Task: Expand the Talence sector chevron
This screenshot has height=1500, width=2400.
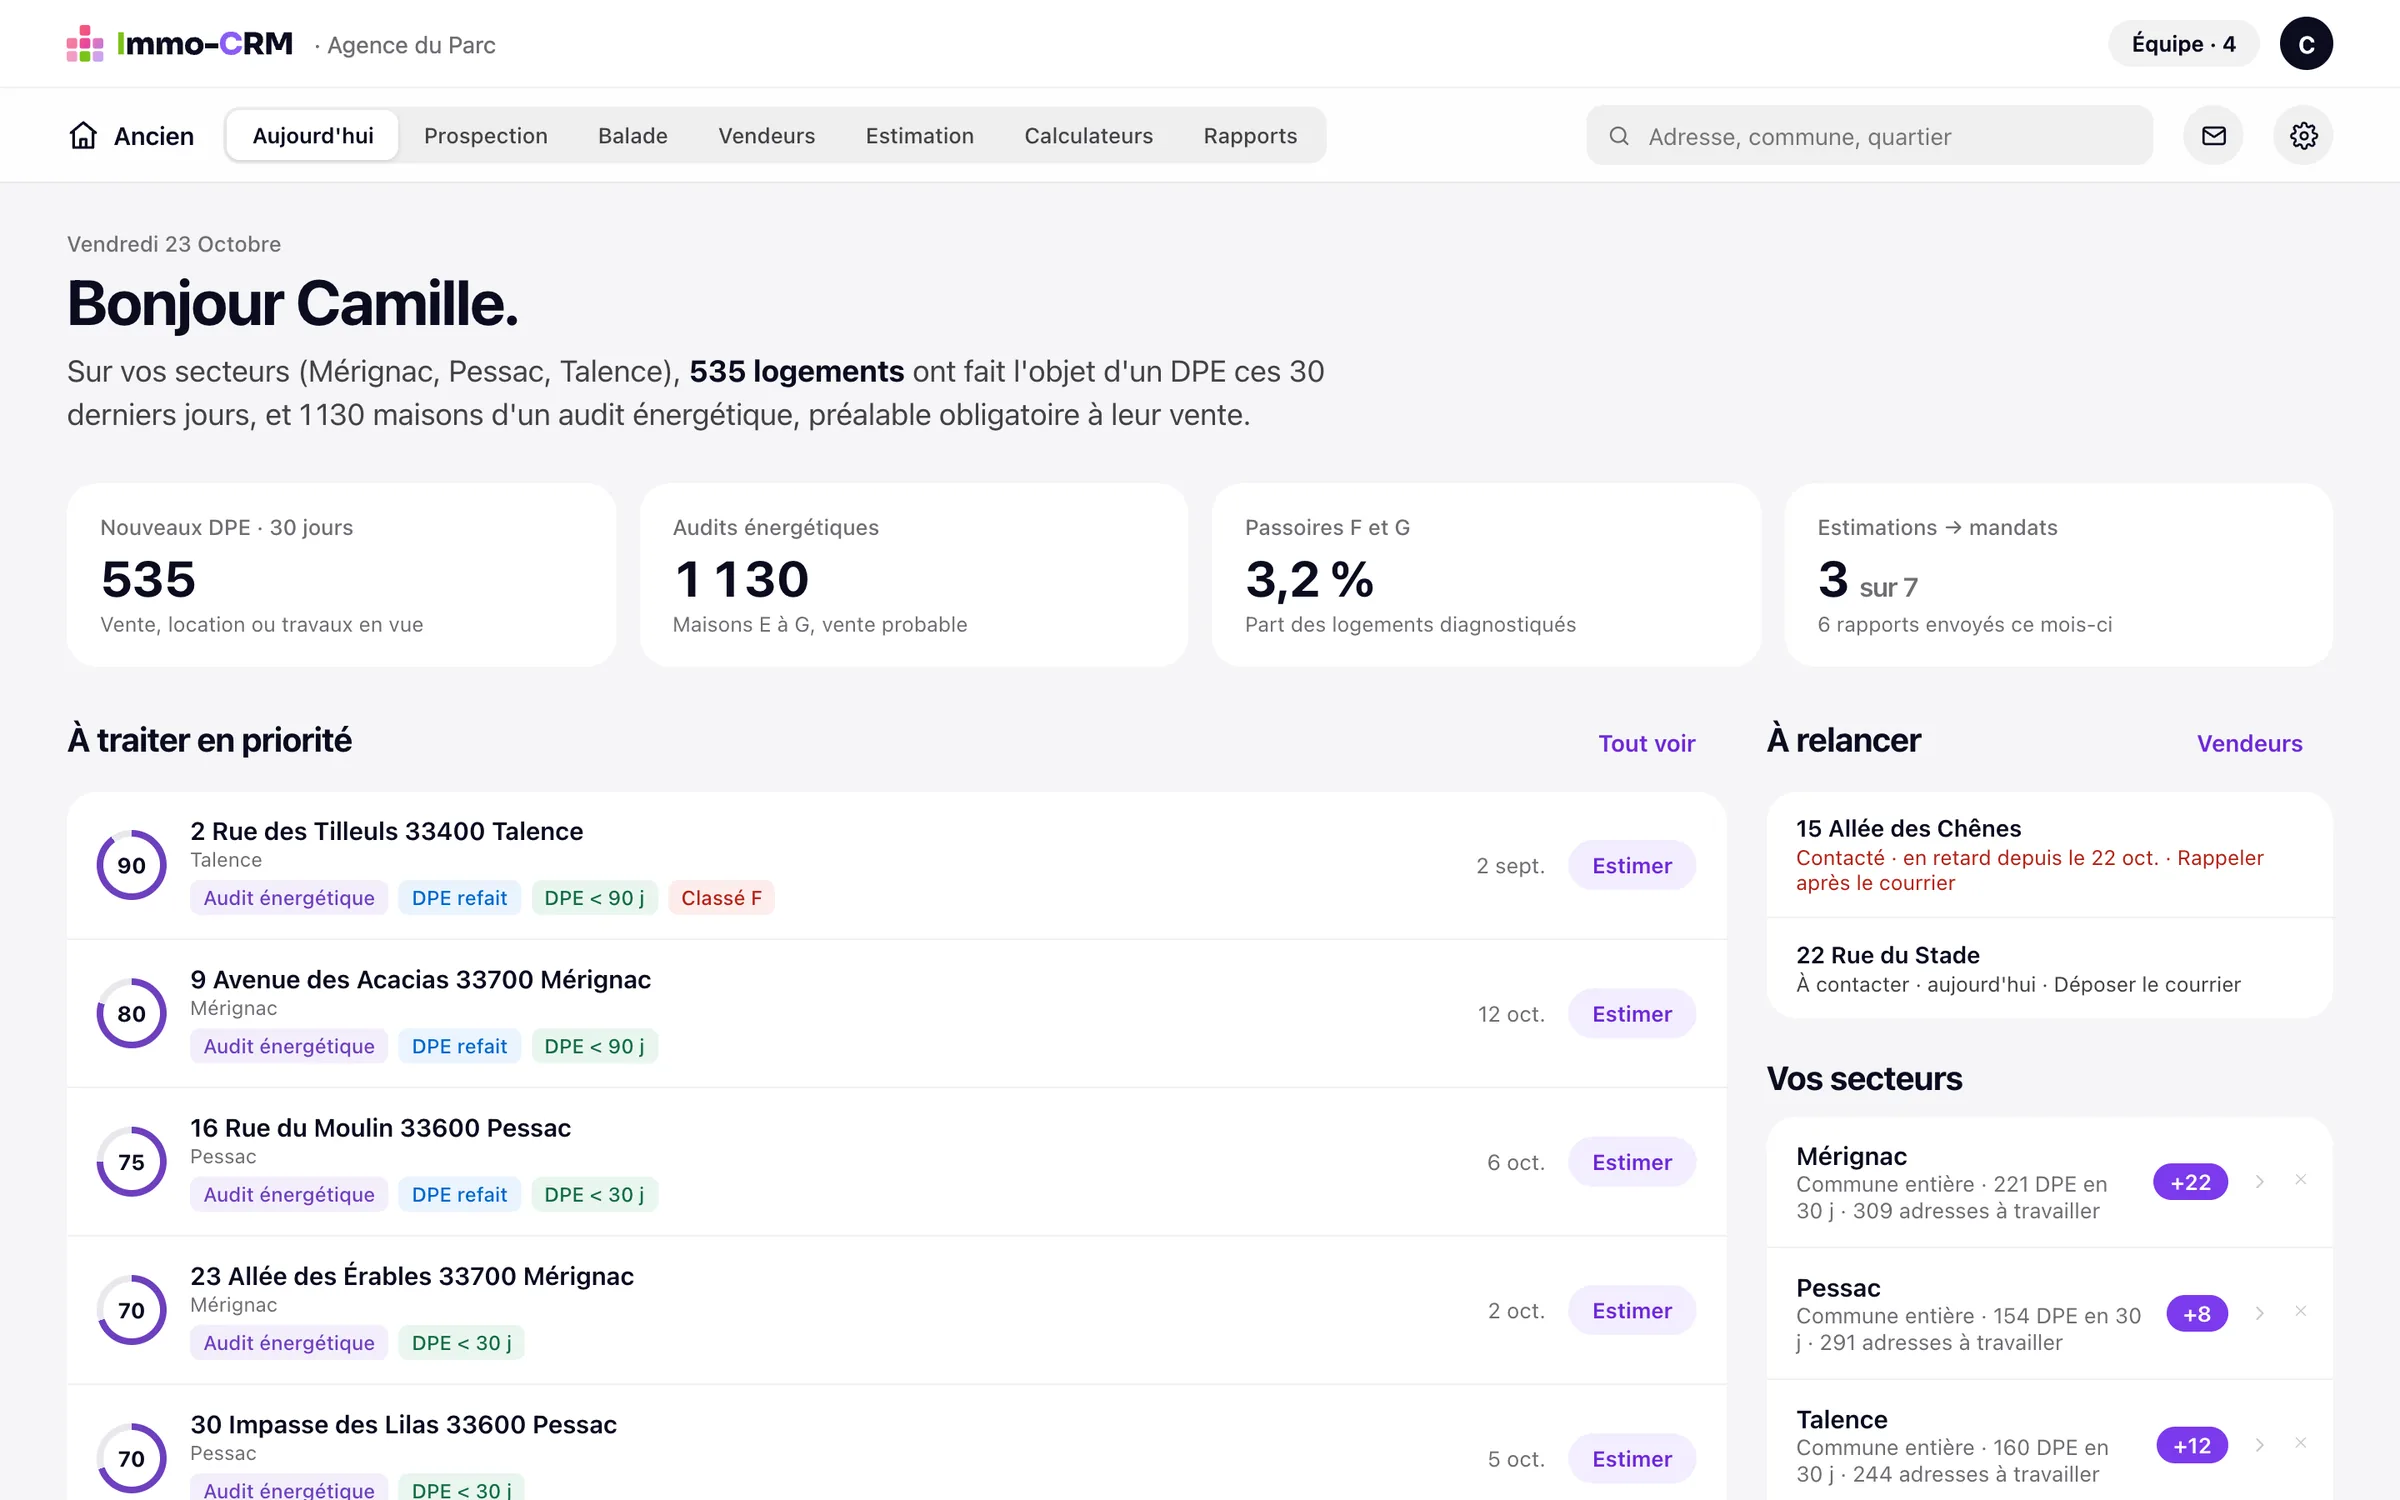Action: pos(2260,1445)
